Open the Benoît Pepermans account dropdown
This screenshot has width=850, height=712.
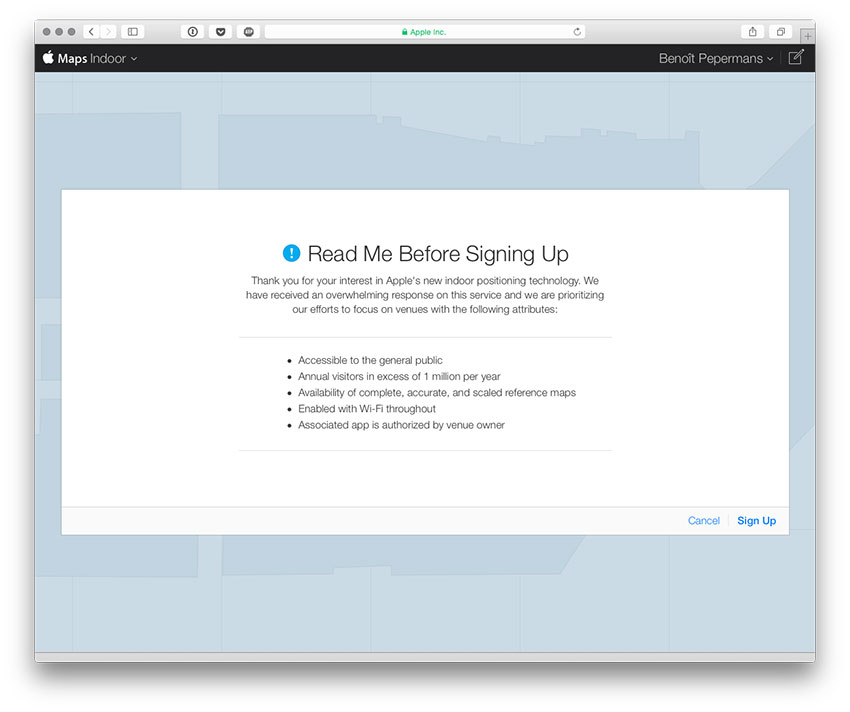[716, 58]
